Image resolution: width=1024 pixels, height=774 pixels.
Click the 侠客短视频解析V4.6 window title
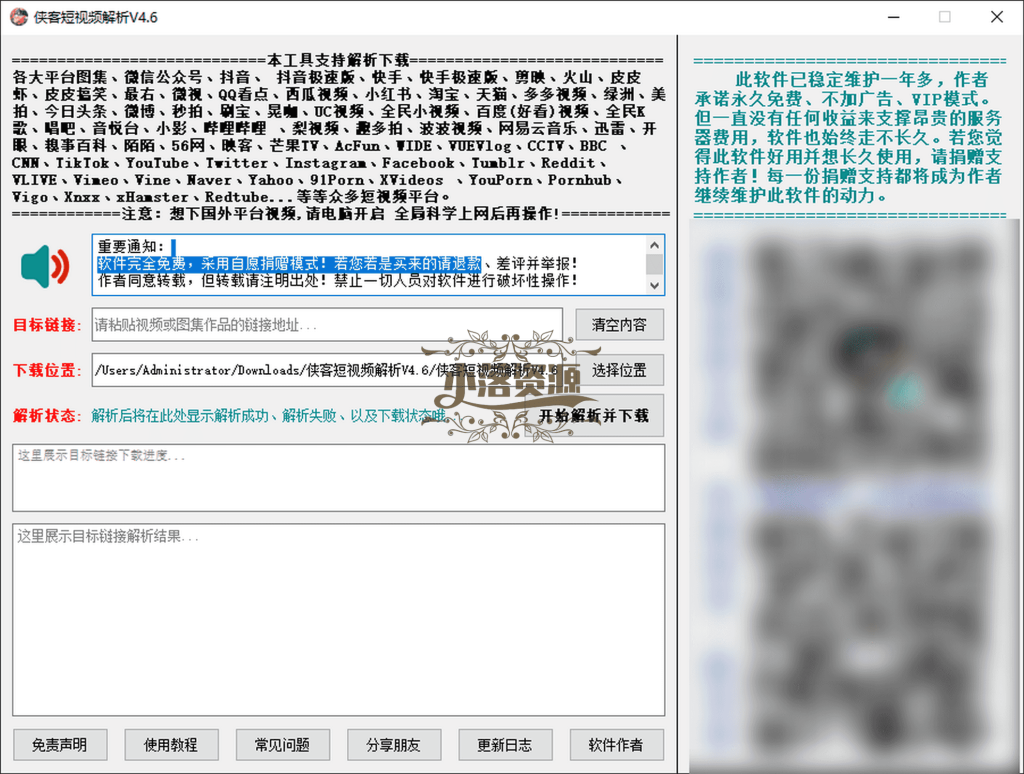[96, 18]
